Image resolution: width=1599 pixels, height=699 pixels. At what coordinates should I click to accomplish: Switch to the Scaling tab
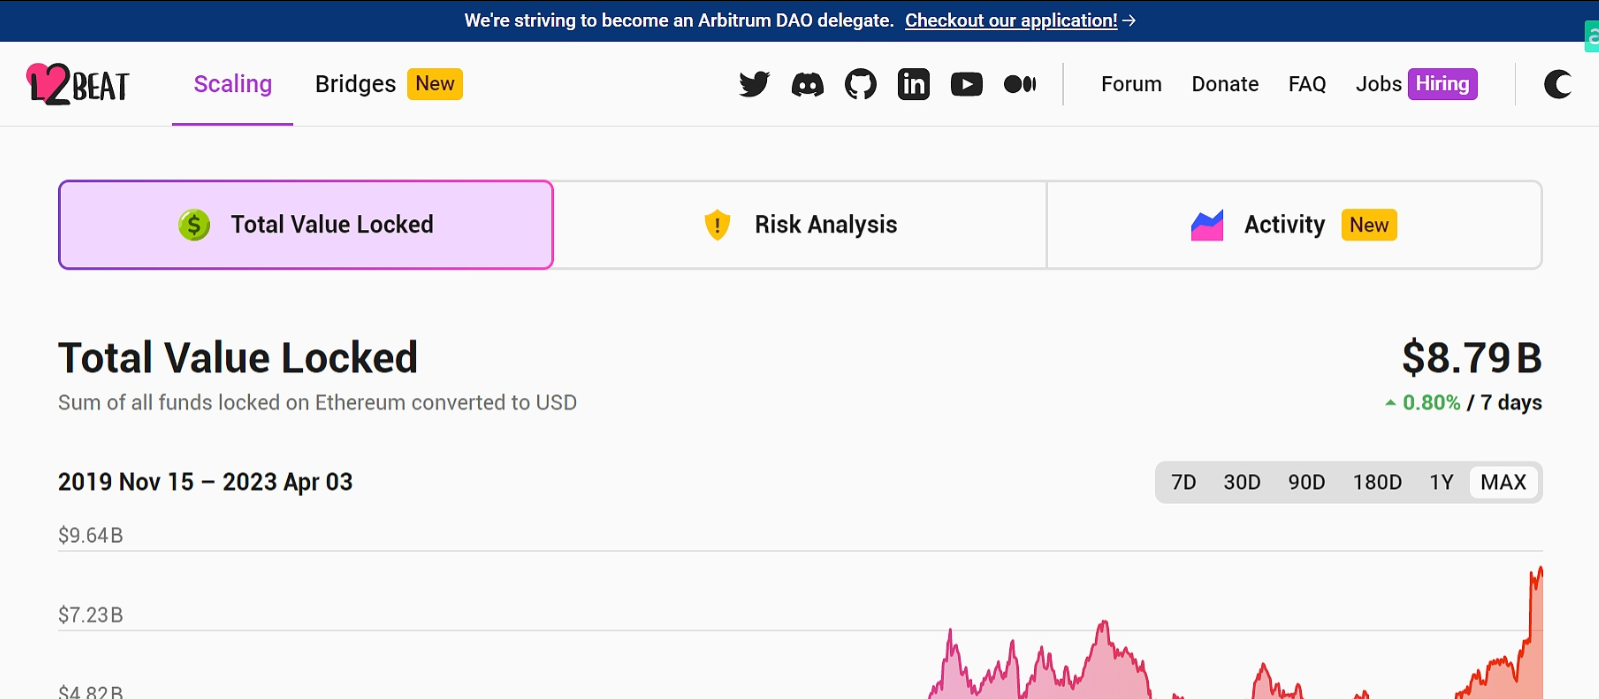232,84
